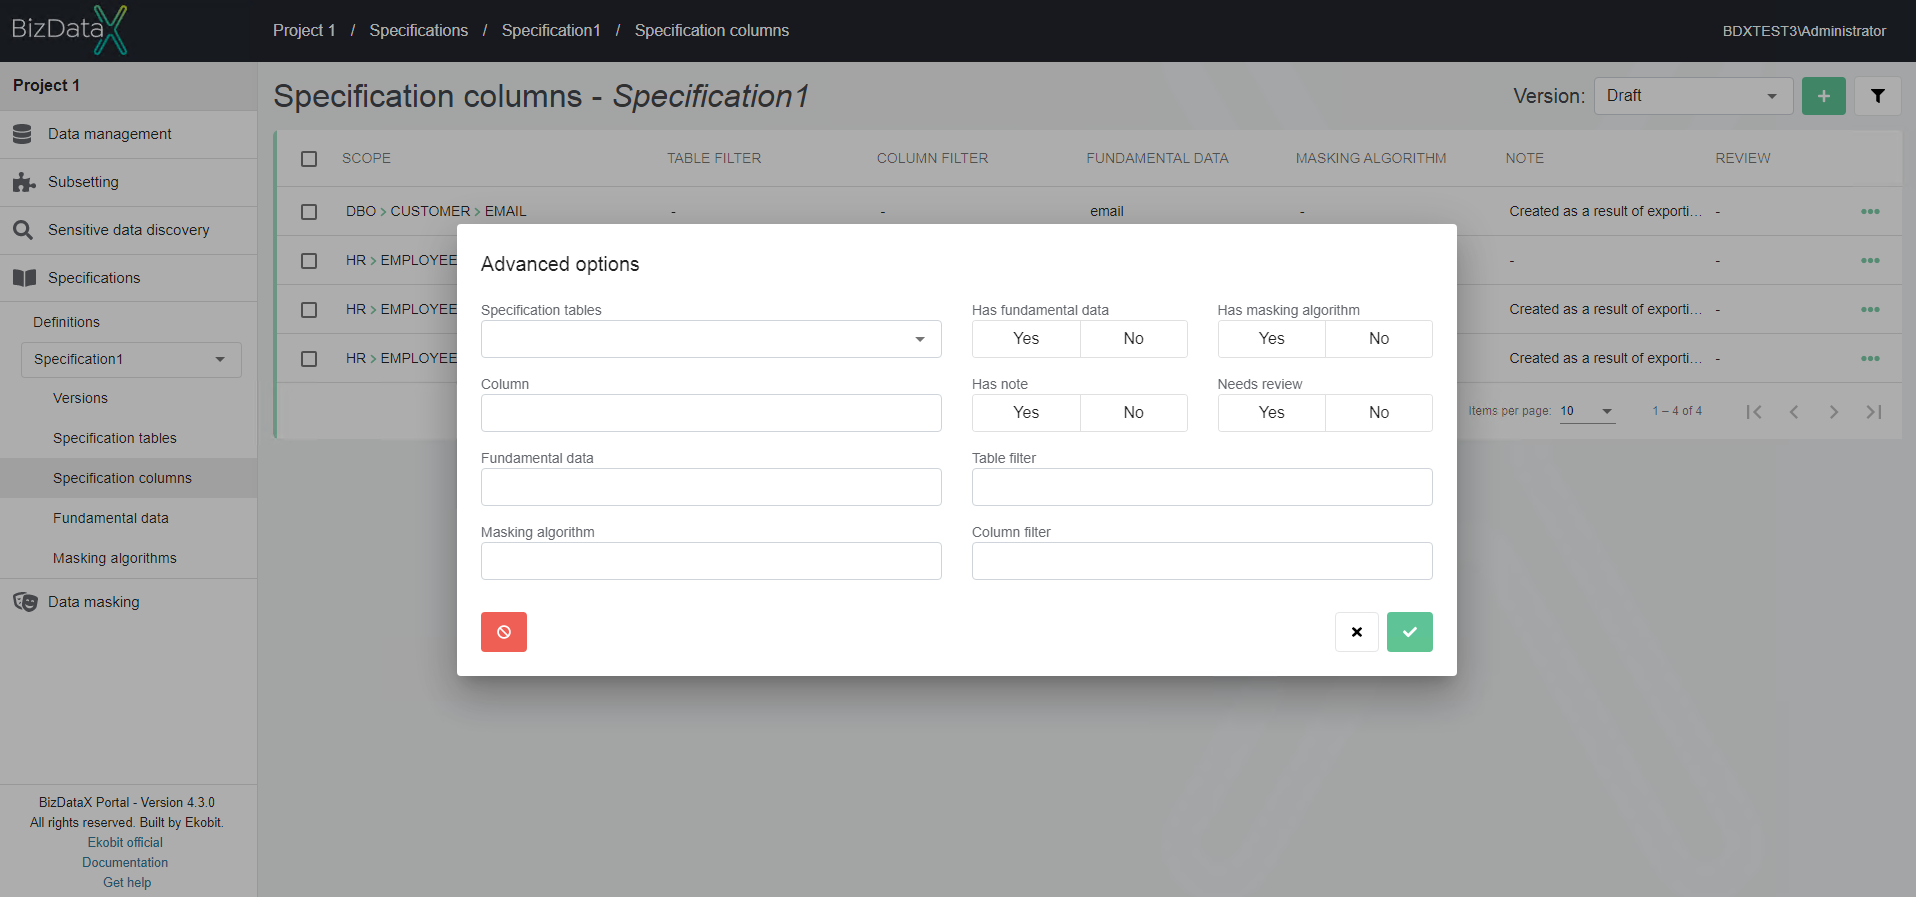Click Specification1 breadcrumb link
The height and width of the screenshot is (897, 1916).
click(551, 30)
